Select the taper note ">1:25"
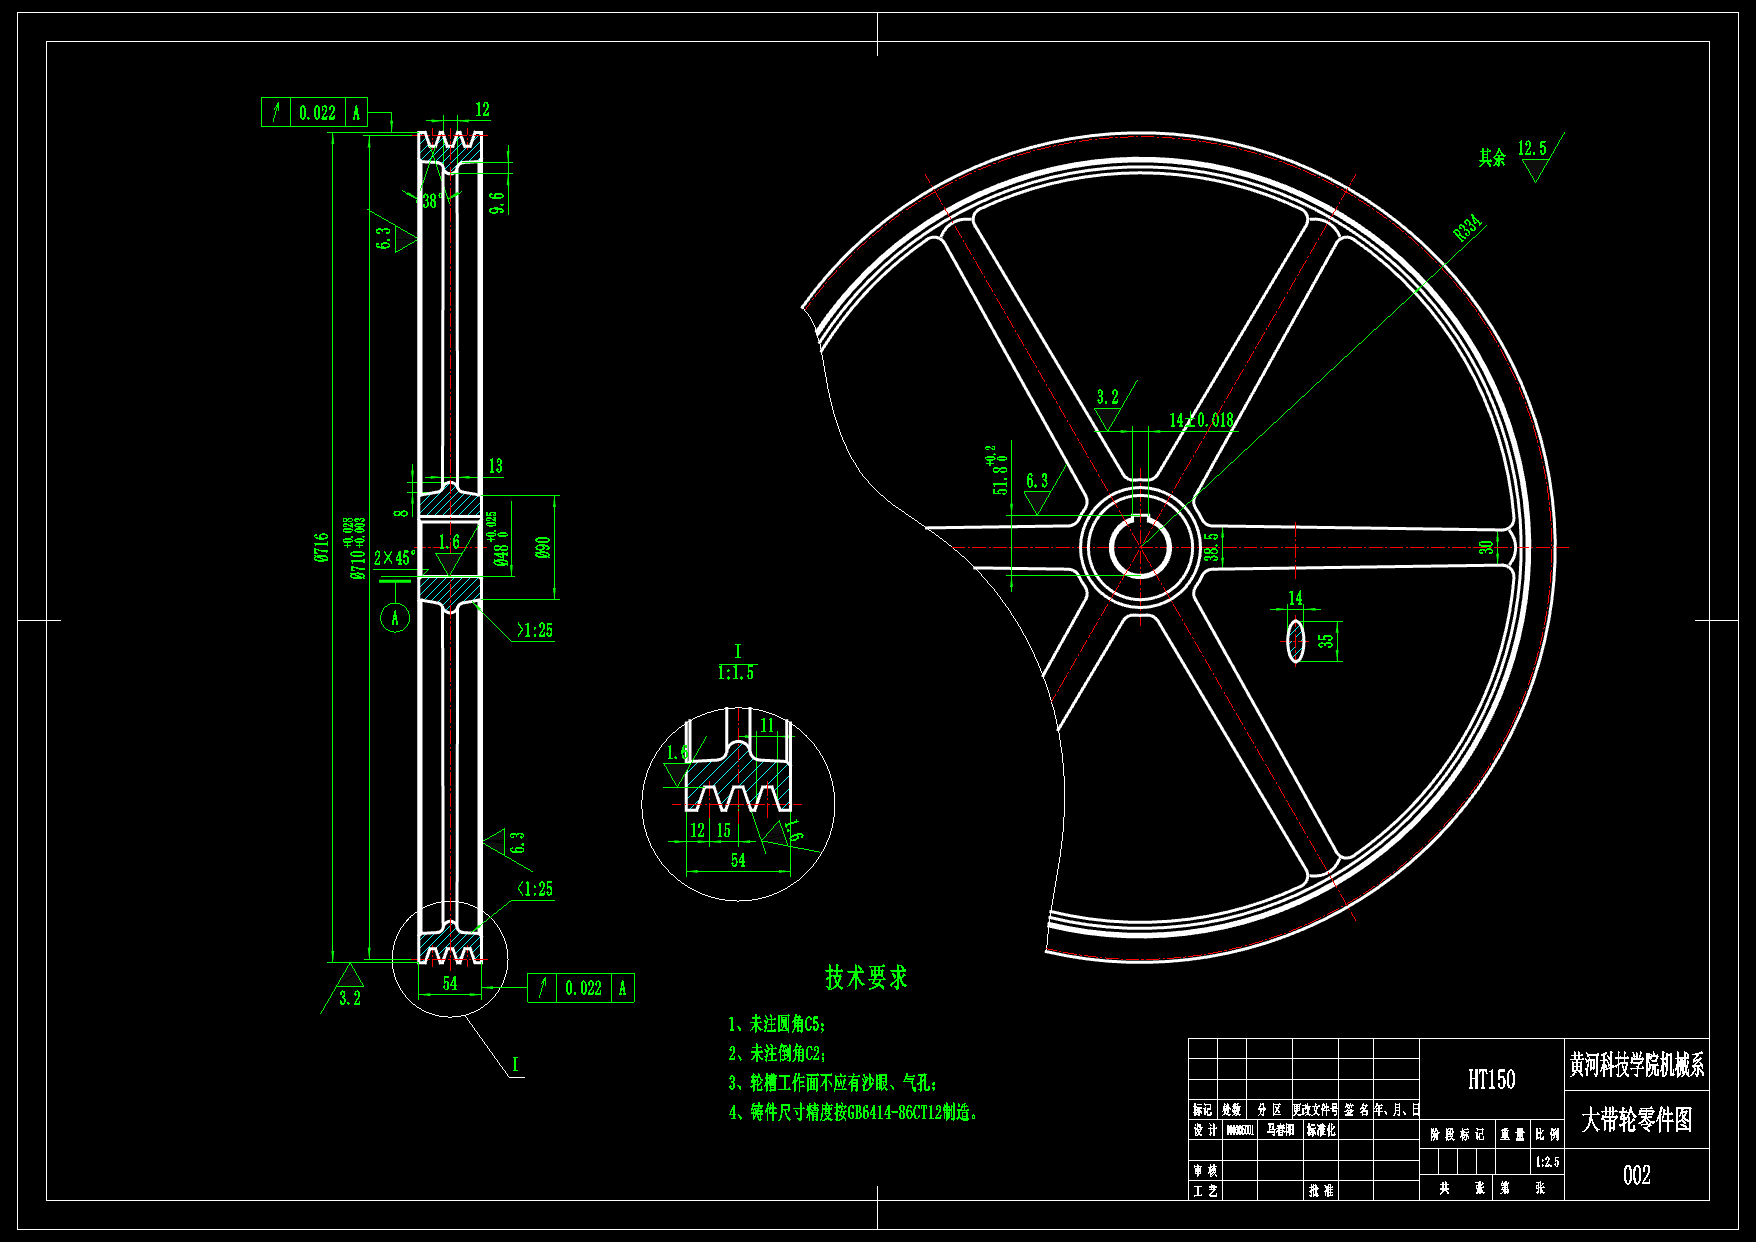 point(534,630)
